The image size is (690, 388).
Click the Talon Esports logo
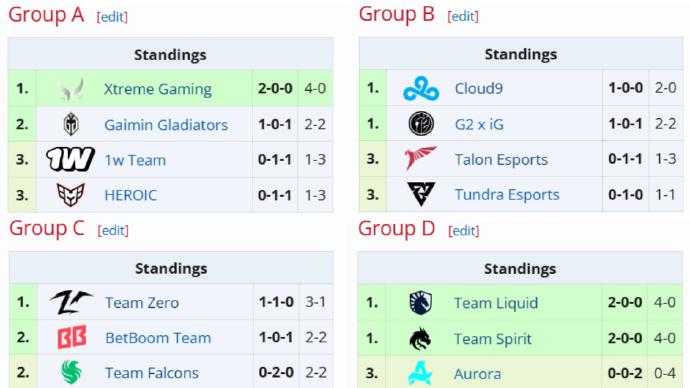pos(421,159)
